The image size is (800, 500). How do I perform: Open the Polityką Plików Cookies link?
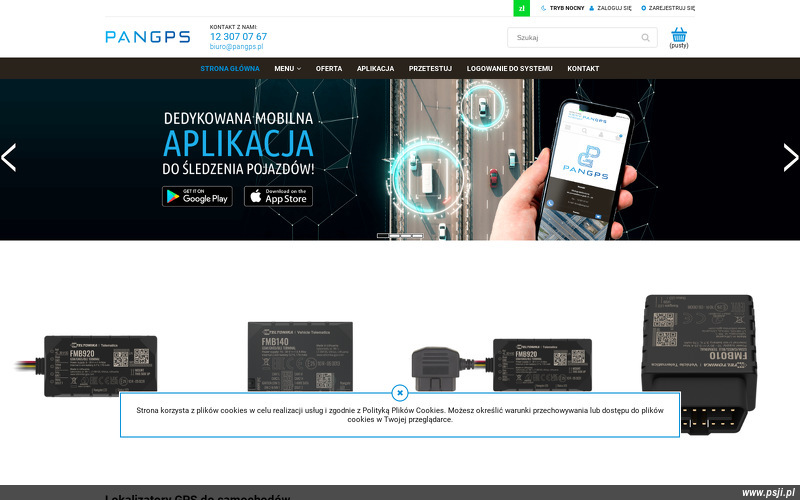click(x=403, y=410)
